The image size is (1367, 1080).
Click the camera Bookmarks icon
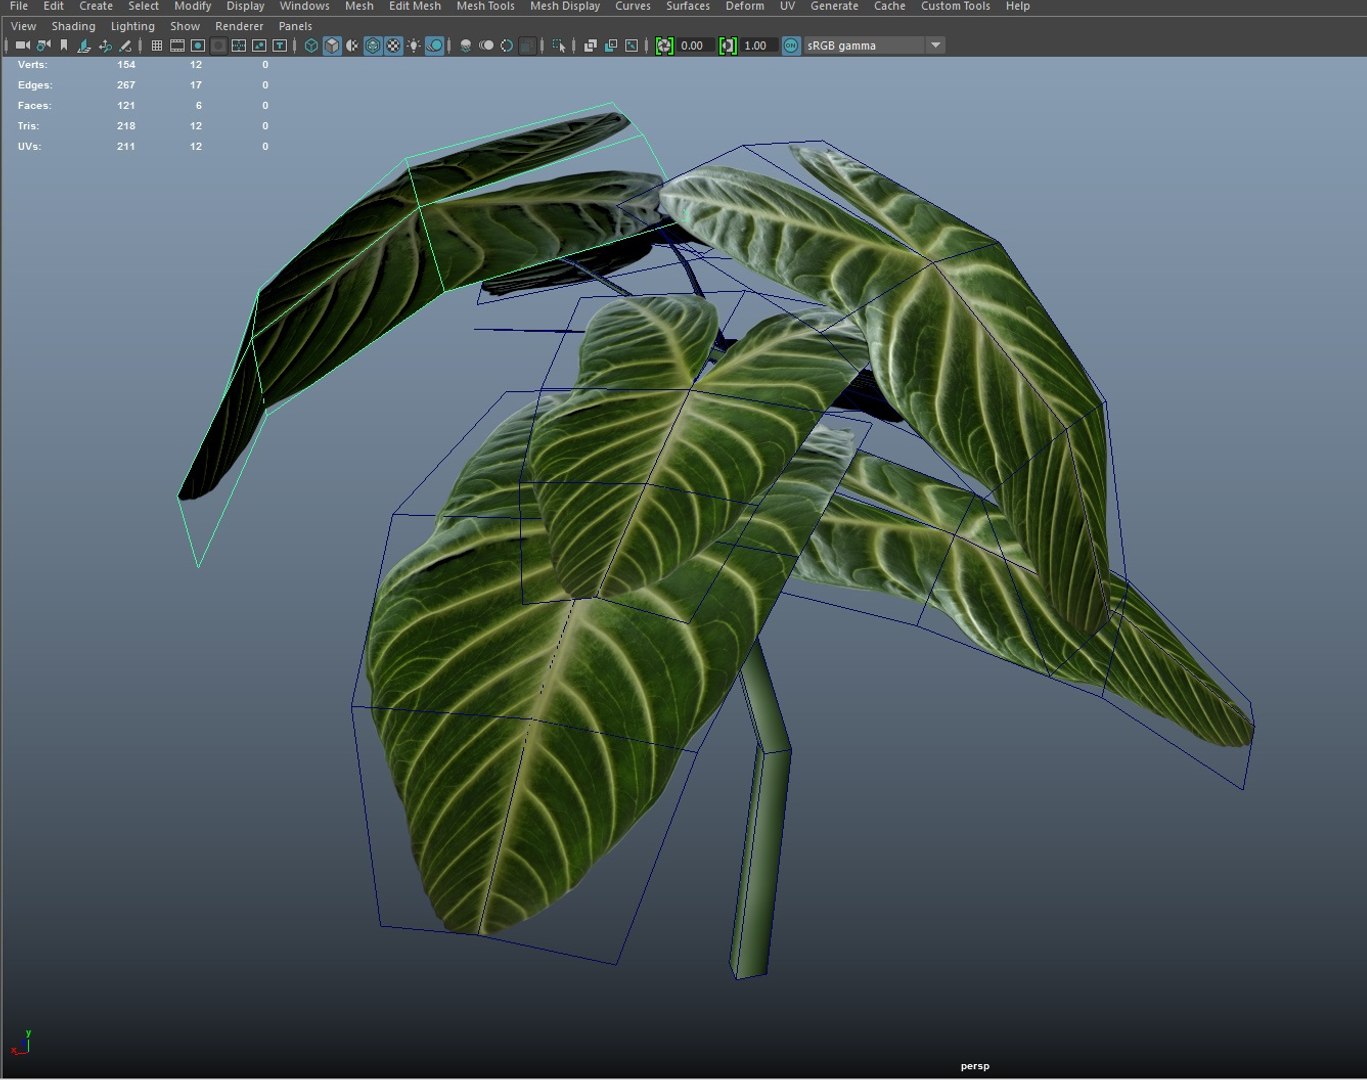click(64, 45)
